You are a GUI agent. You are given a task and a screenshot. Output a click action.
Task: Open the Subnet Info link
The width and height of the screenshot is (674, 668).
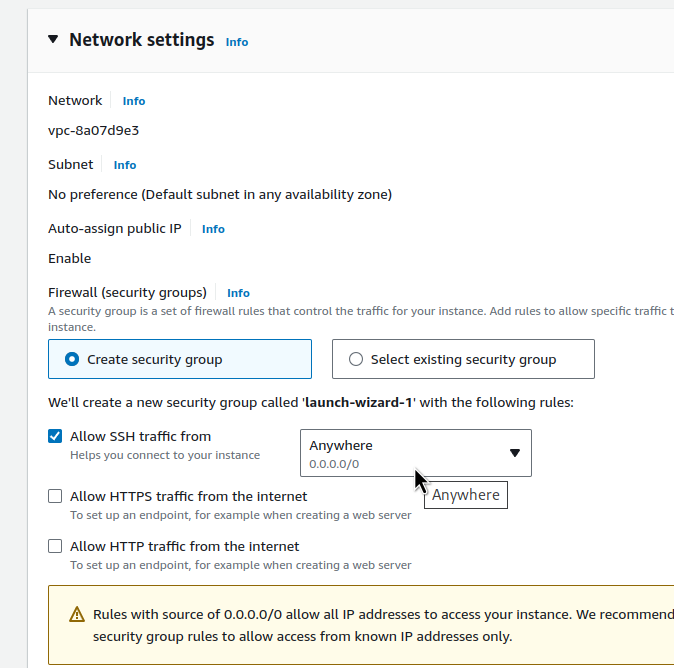125,165
